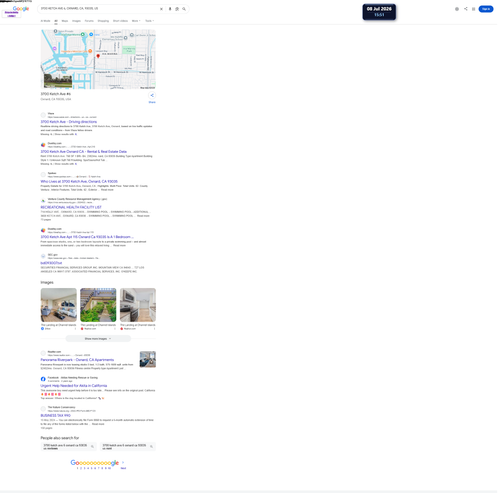The width and height of the screenshot is (500, 493).
Task: Click the red location pin on map
Action: click(x=98, y=56)
